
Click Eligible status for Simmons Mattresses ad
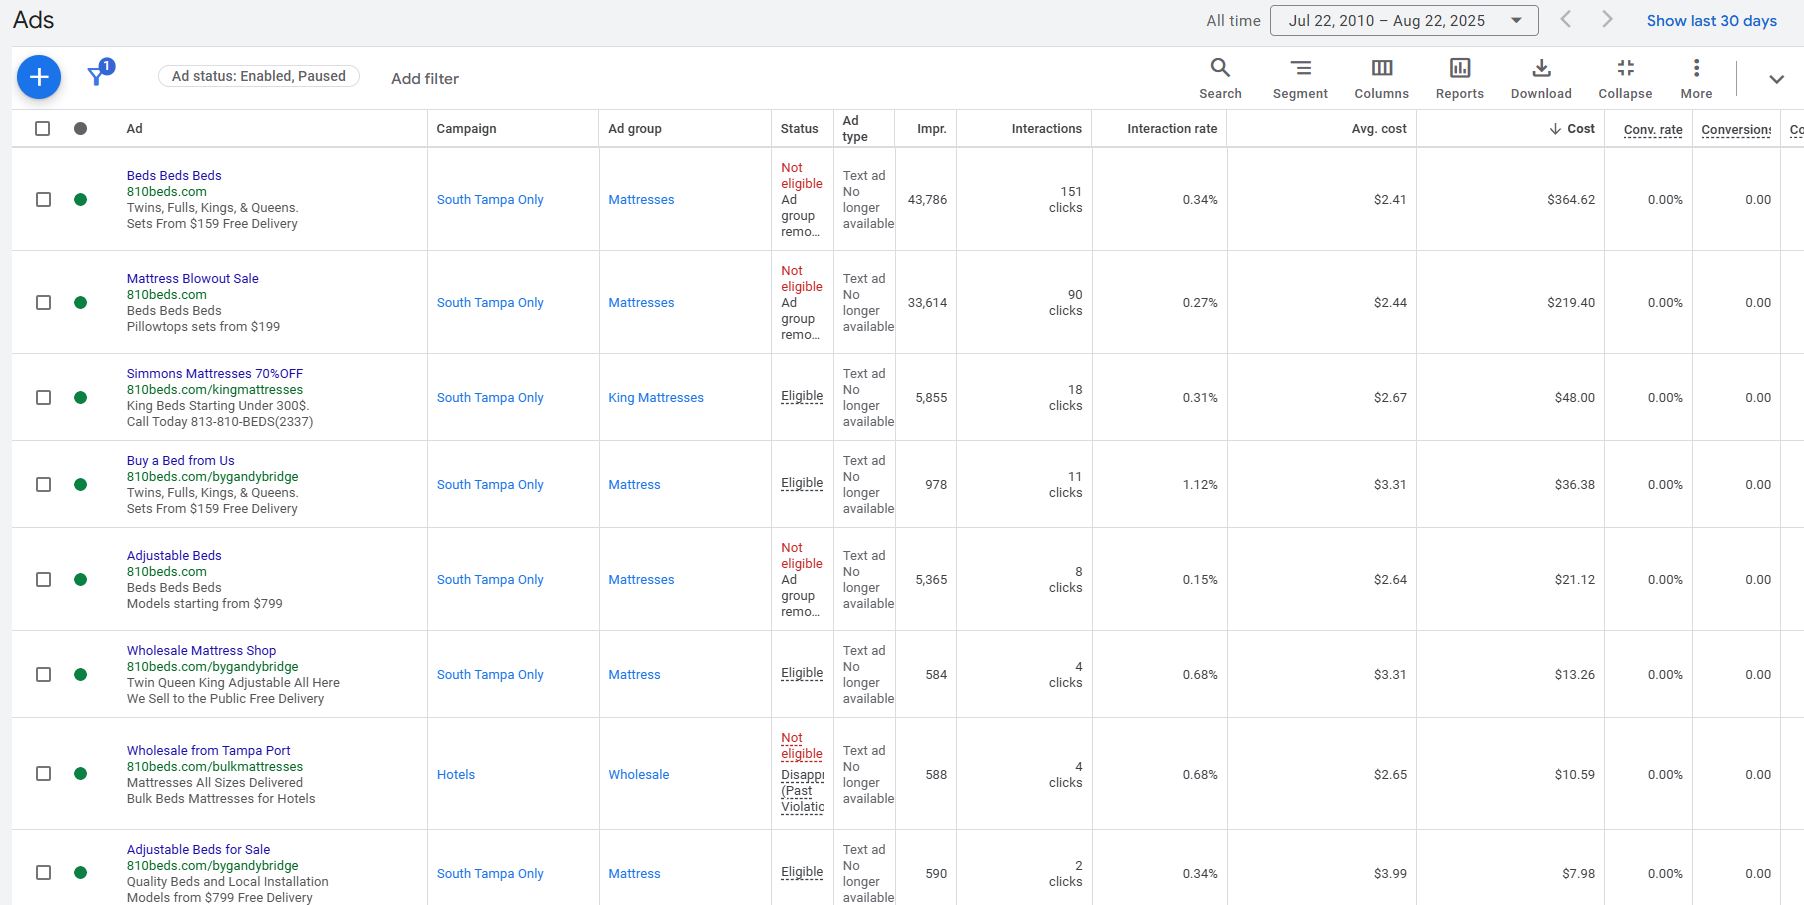tap(802, 396)
